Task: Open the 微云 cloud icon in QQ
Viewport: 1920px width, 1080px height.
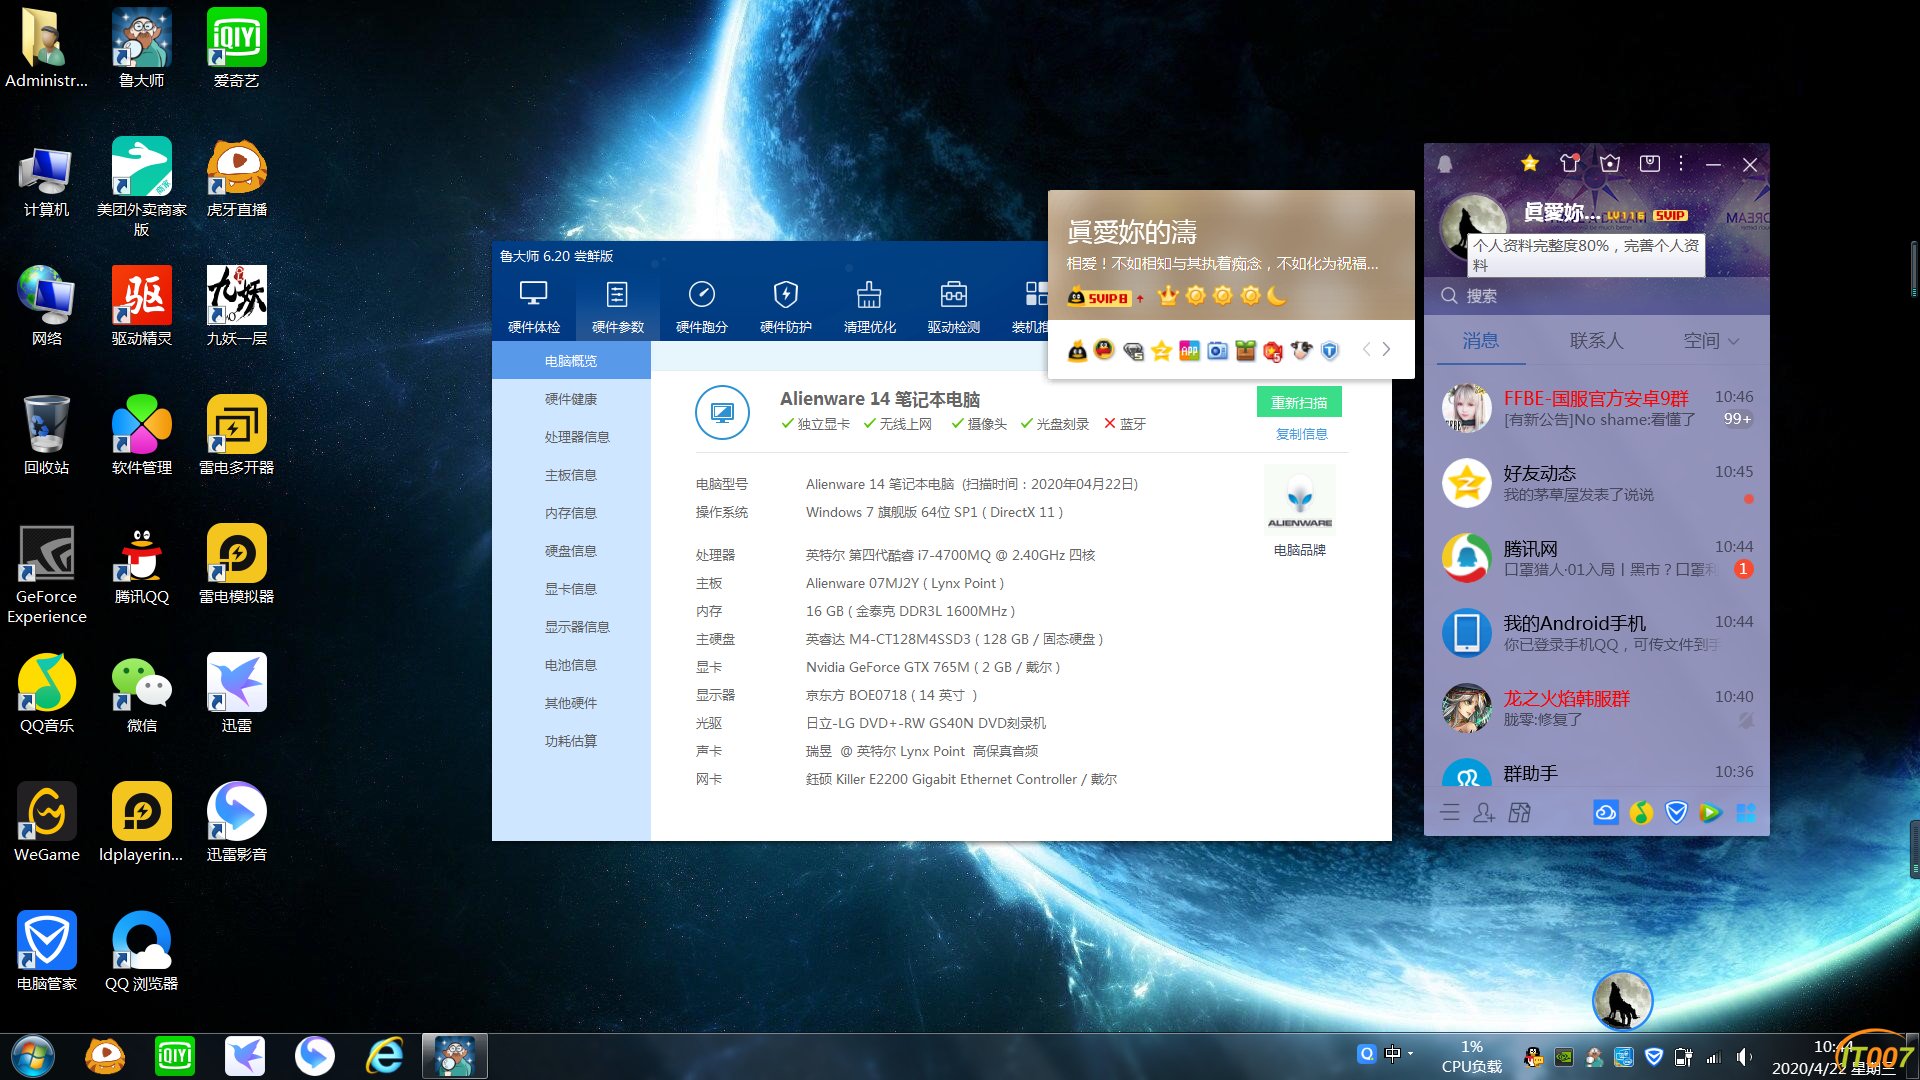Action: [1606, 812]
